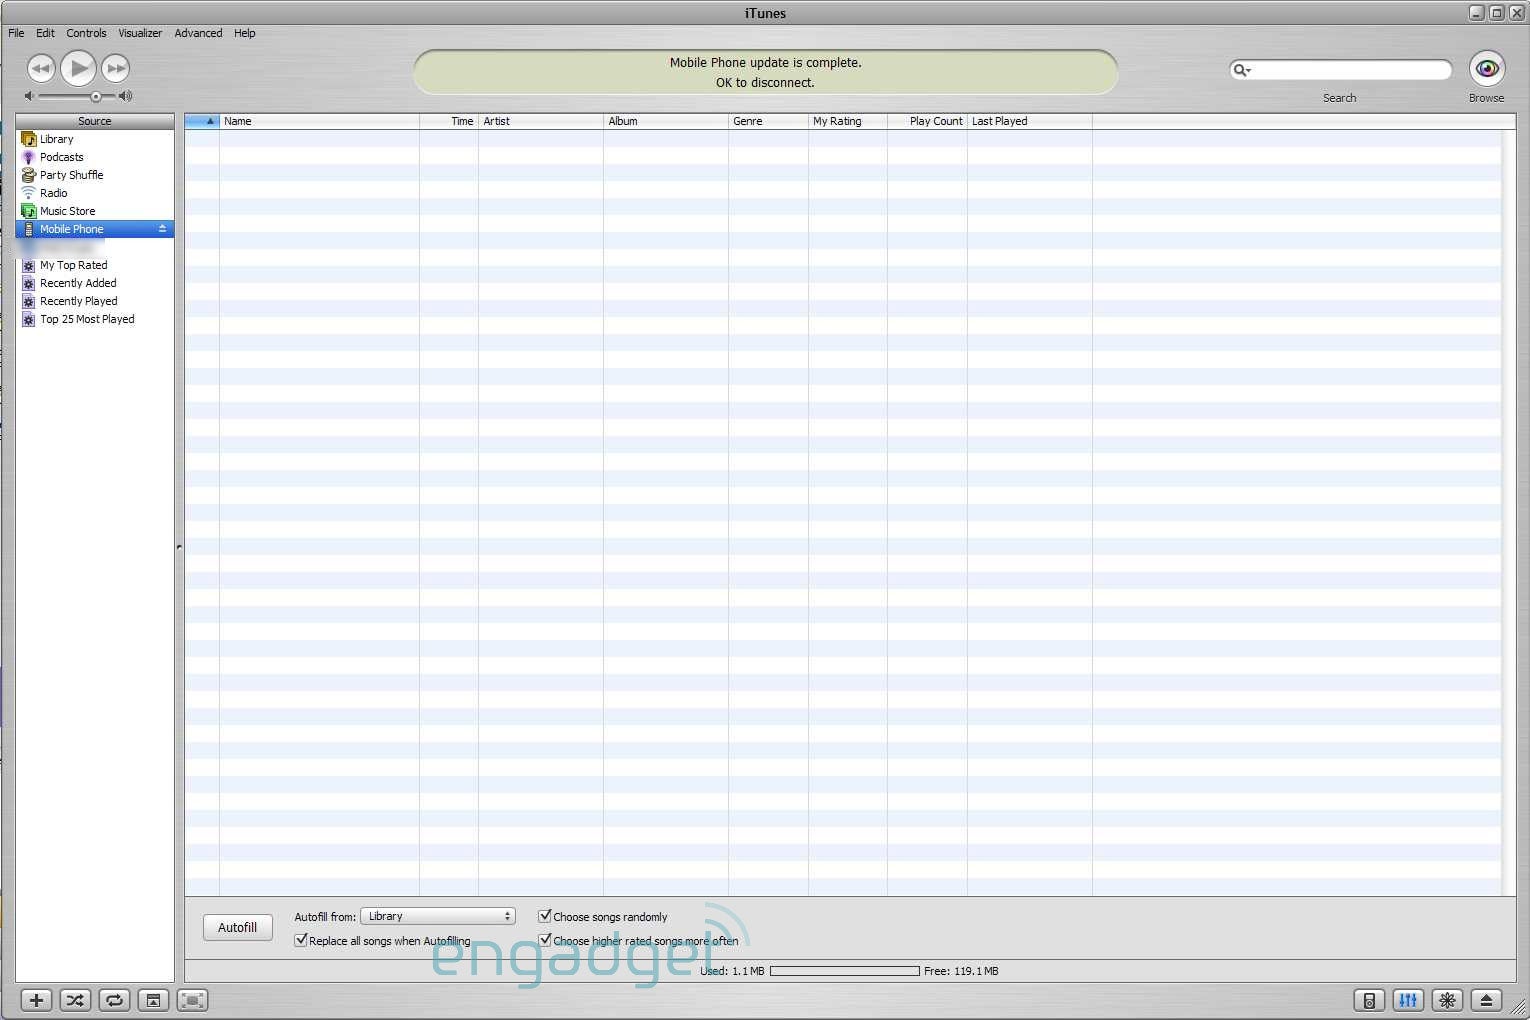Click the sort arrow order column header
This screenshot has width=1530, height=1020.
pos(202,121)
